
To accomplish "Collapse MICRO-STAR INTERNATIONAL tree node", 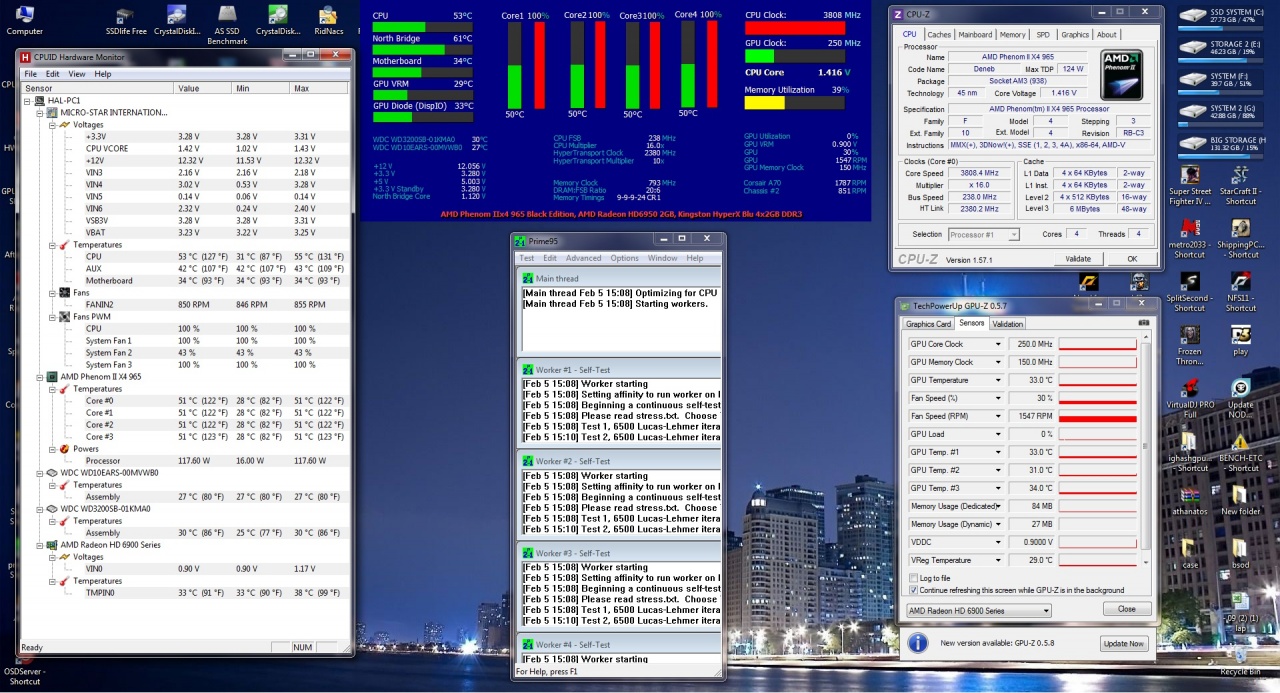I will pyautogui.click(x=39, y=113).
